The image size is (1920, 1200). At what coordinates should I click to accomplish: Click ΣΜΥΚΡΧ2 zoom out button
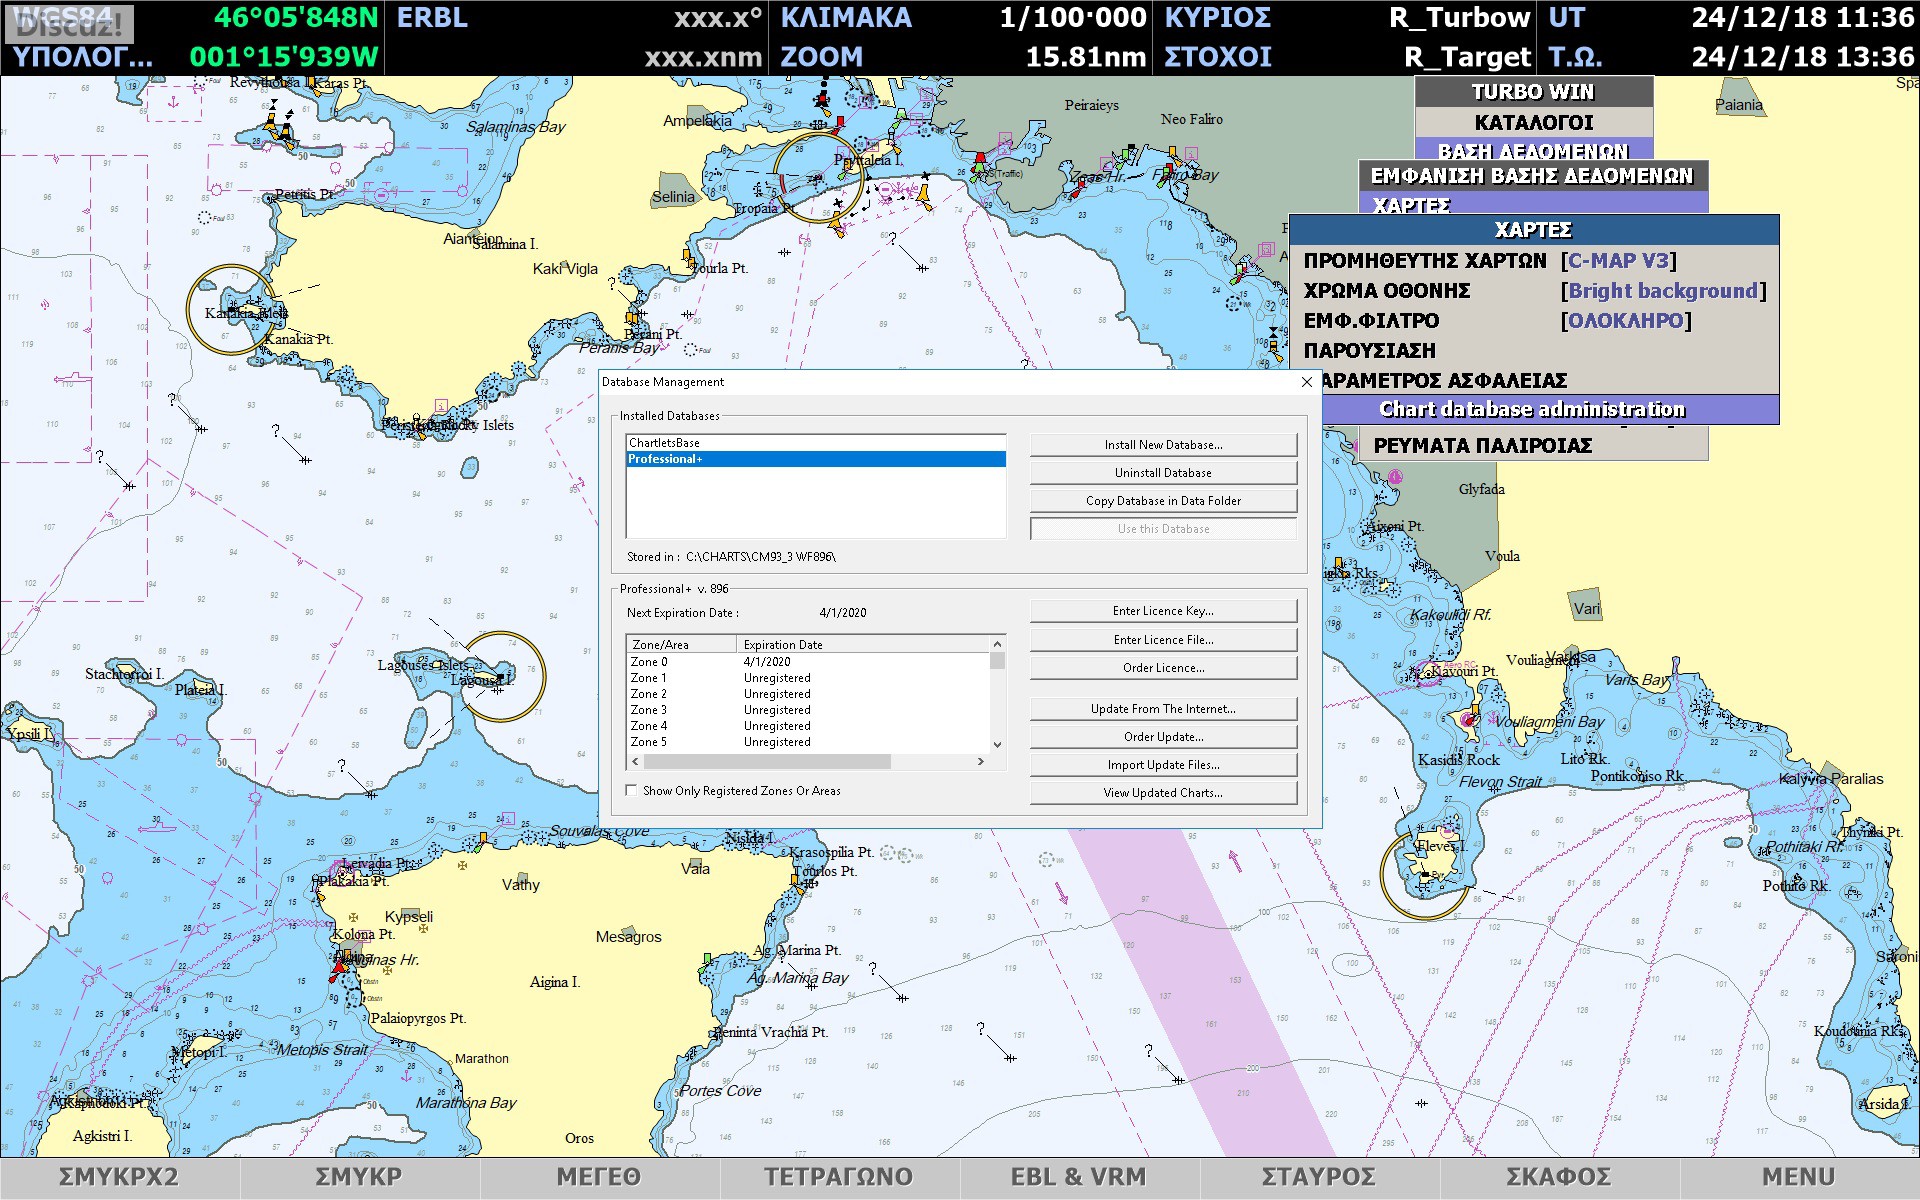click(x=119, y=1178)
